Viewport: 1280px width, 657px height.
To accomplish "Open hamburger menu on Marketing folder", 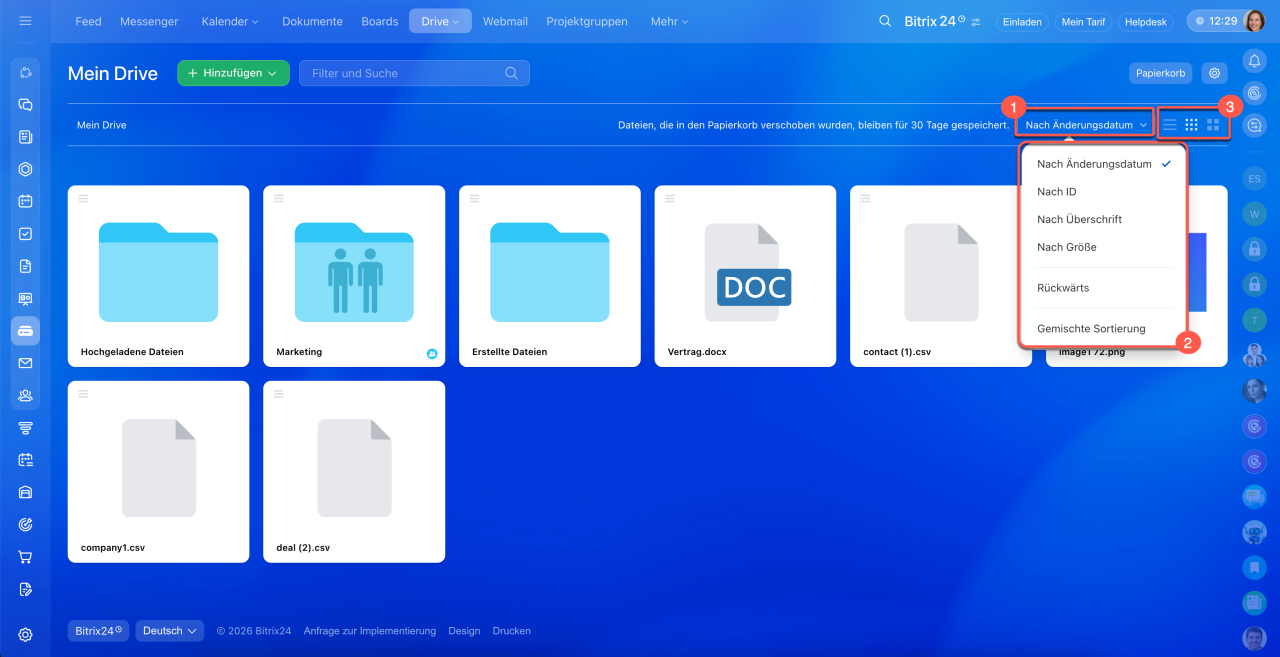I will pyautogui.click(x=279, y=199).
